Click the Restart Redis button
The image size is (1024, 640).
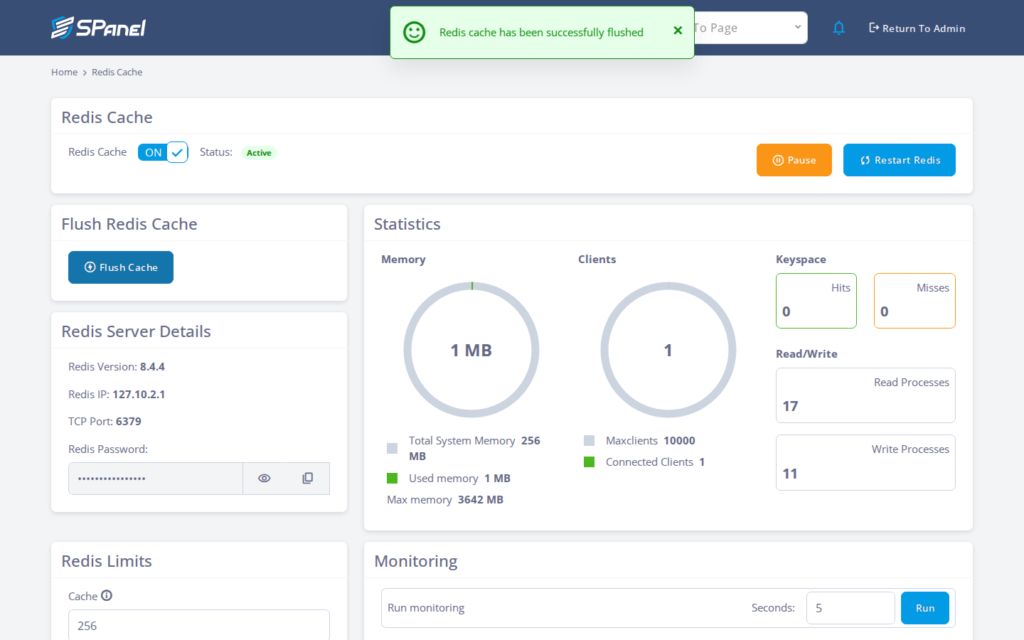coord(899,160)
